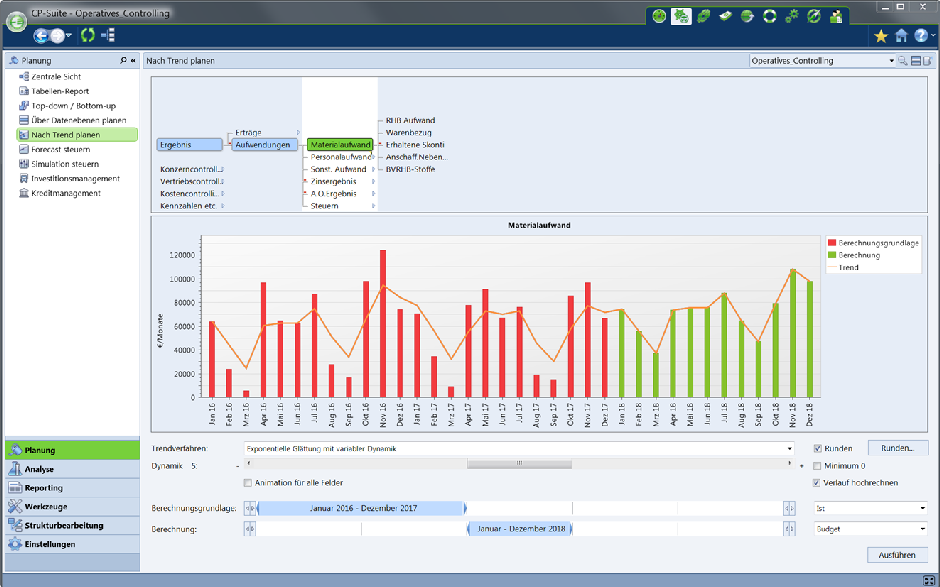Screen dimensions: 940x587
Task: Click the Warenbezug node
Action: [408, 133]
